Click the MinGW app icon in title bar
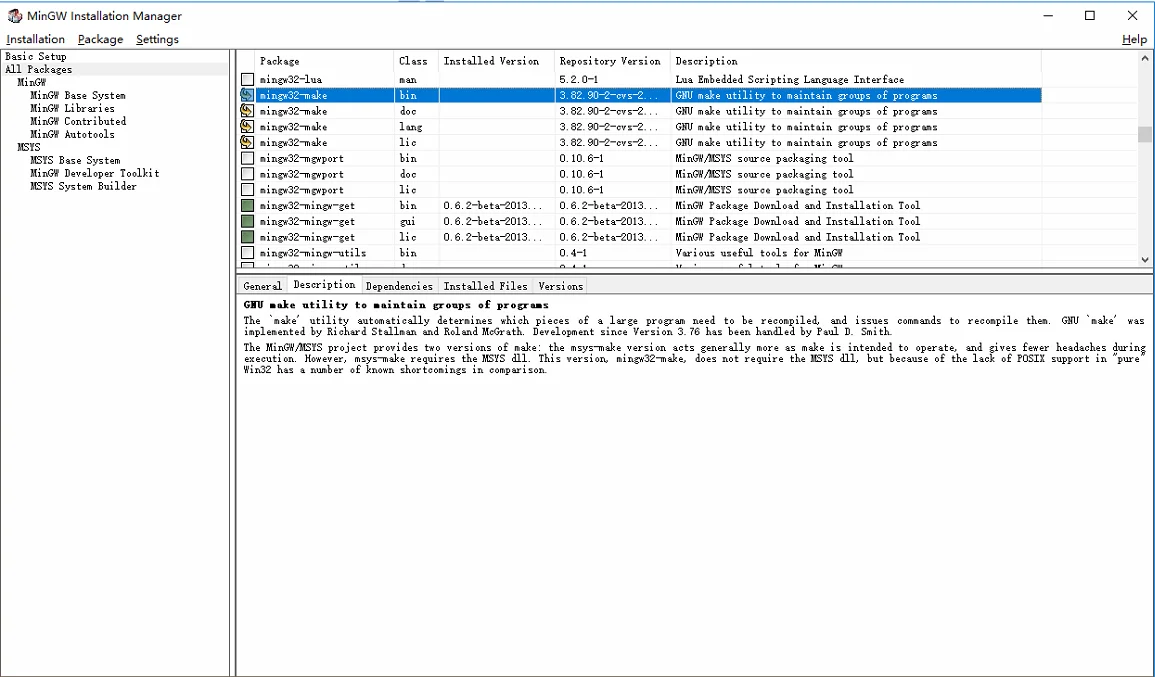The height and width of the screenshot is (677, 1155). tap(15, 15)
